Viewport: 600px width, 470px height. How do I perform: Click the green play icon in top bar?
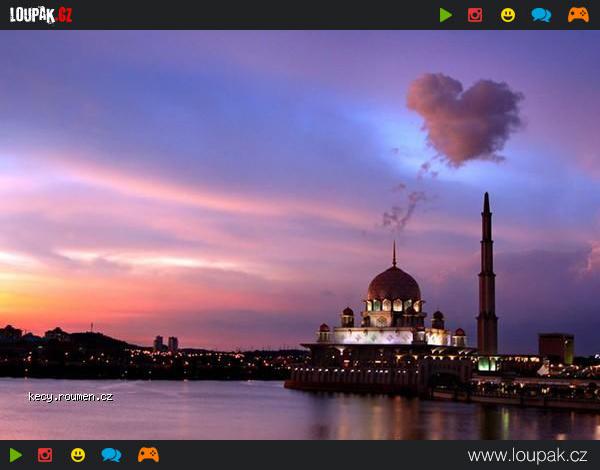(445, 15)
